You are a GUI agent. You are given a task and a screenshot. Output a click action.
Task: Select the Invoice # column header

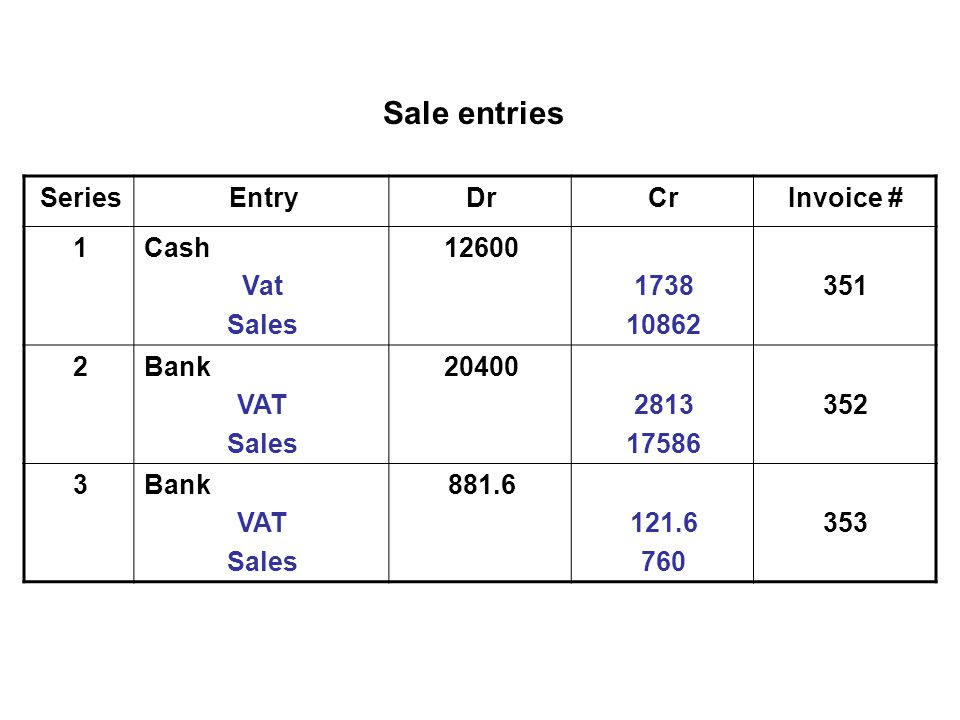[x=845, y=198]
